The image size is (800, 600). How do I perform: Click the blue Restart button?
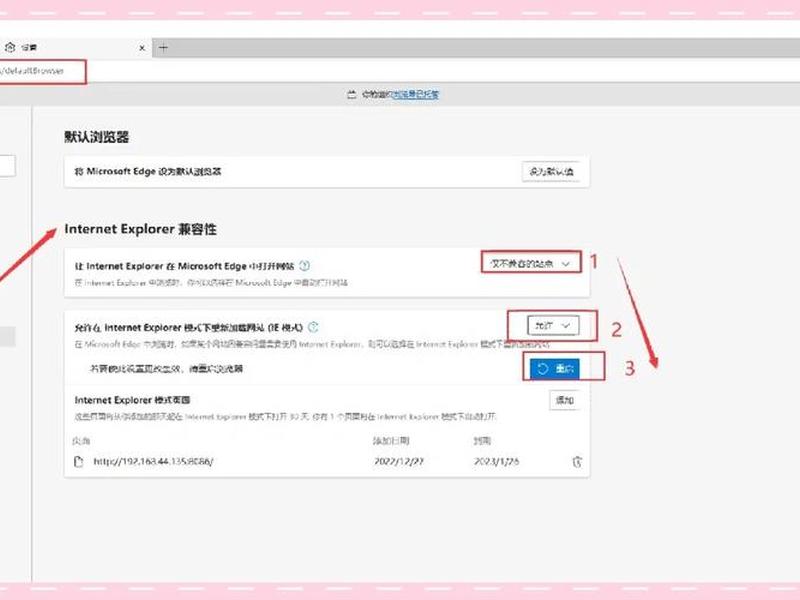pos(555,368)
